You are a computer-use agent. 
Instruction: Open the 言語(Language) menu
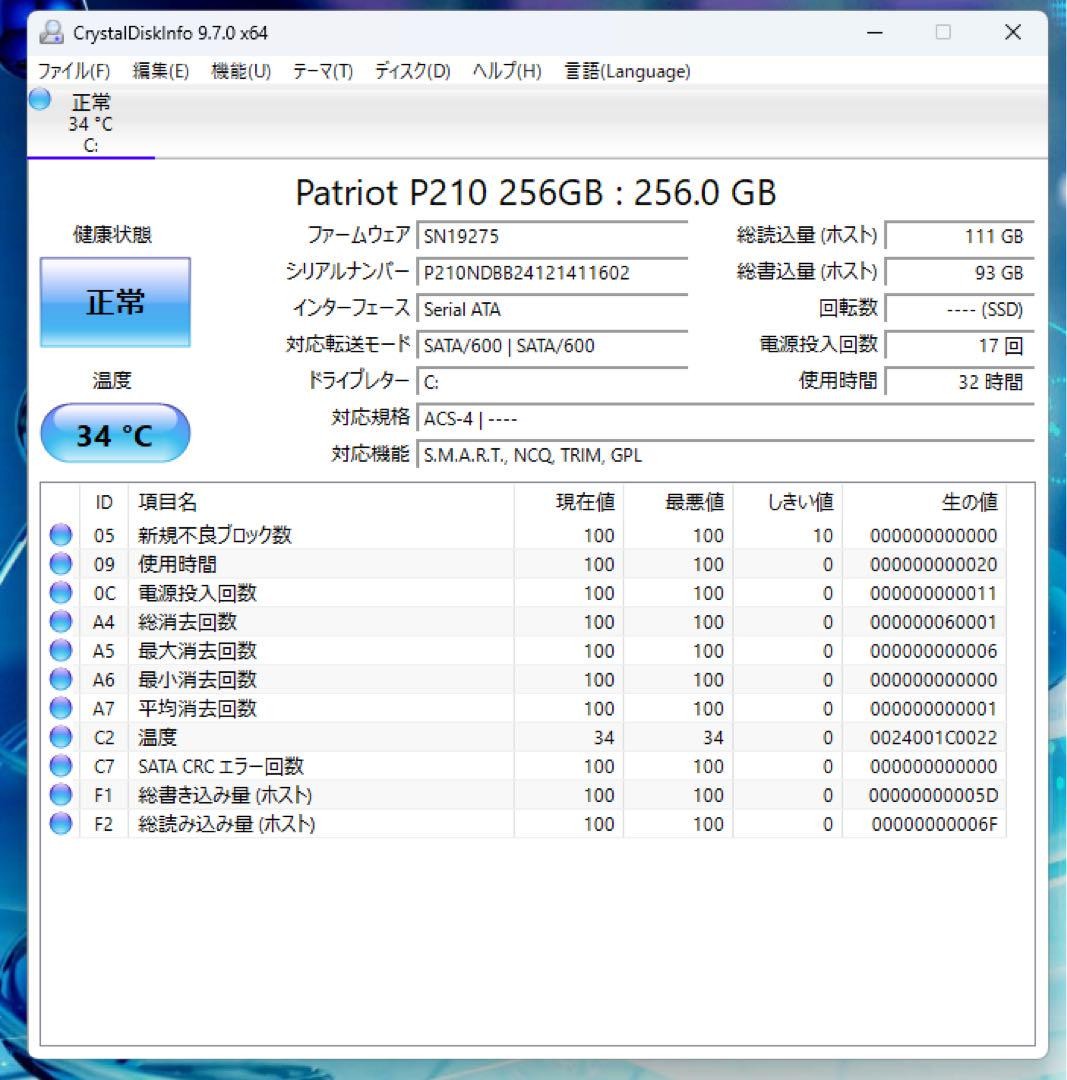(628, 71)
